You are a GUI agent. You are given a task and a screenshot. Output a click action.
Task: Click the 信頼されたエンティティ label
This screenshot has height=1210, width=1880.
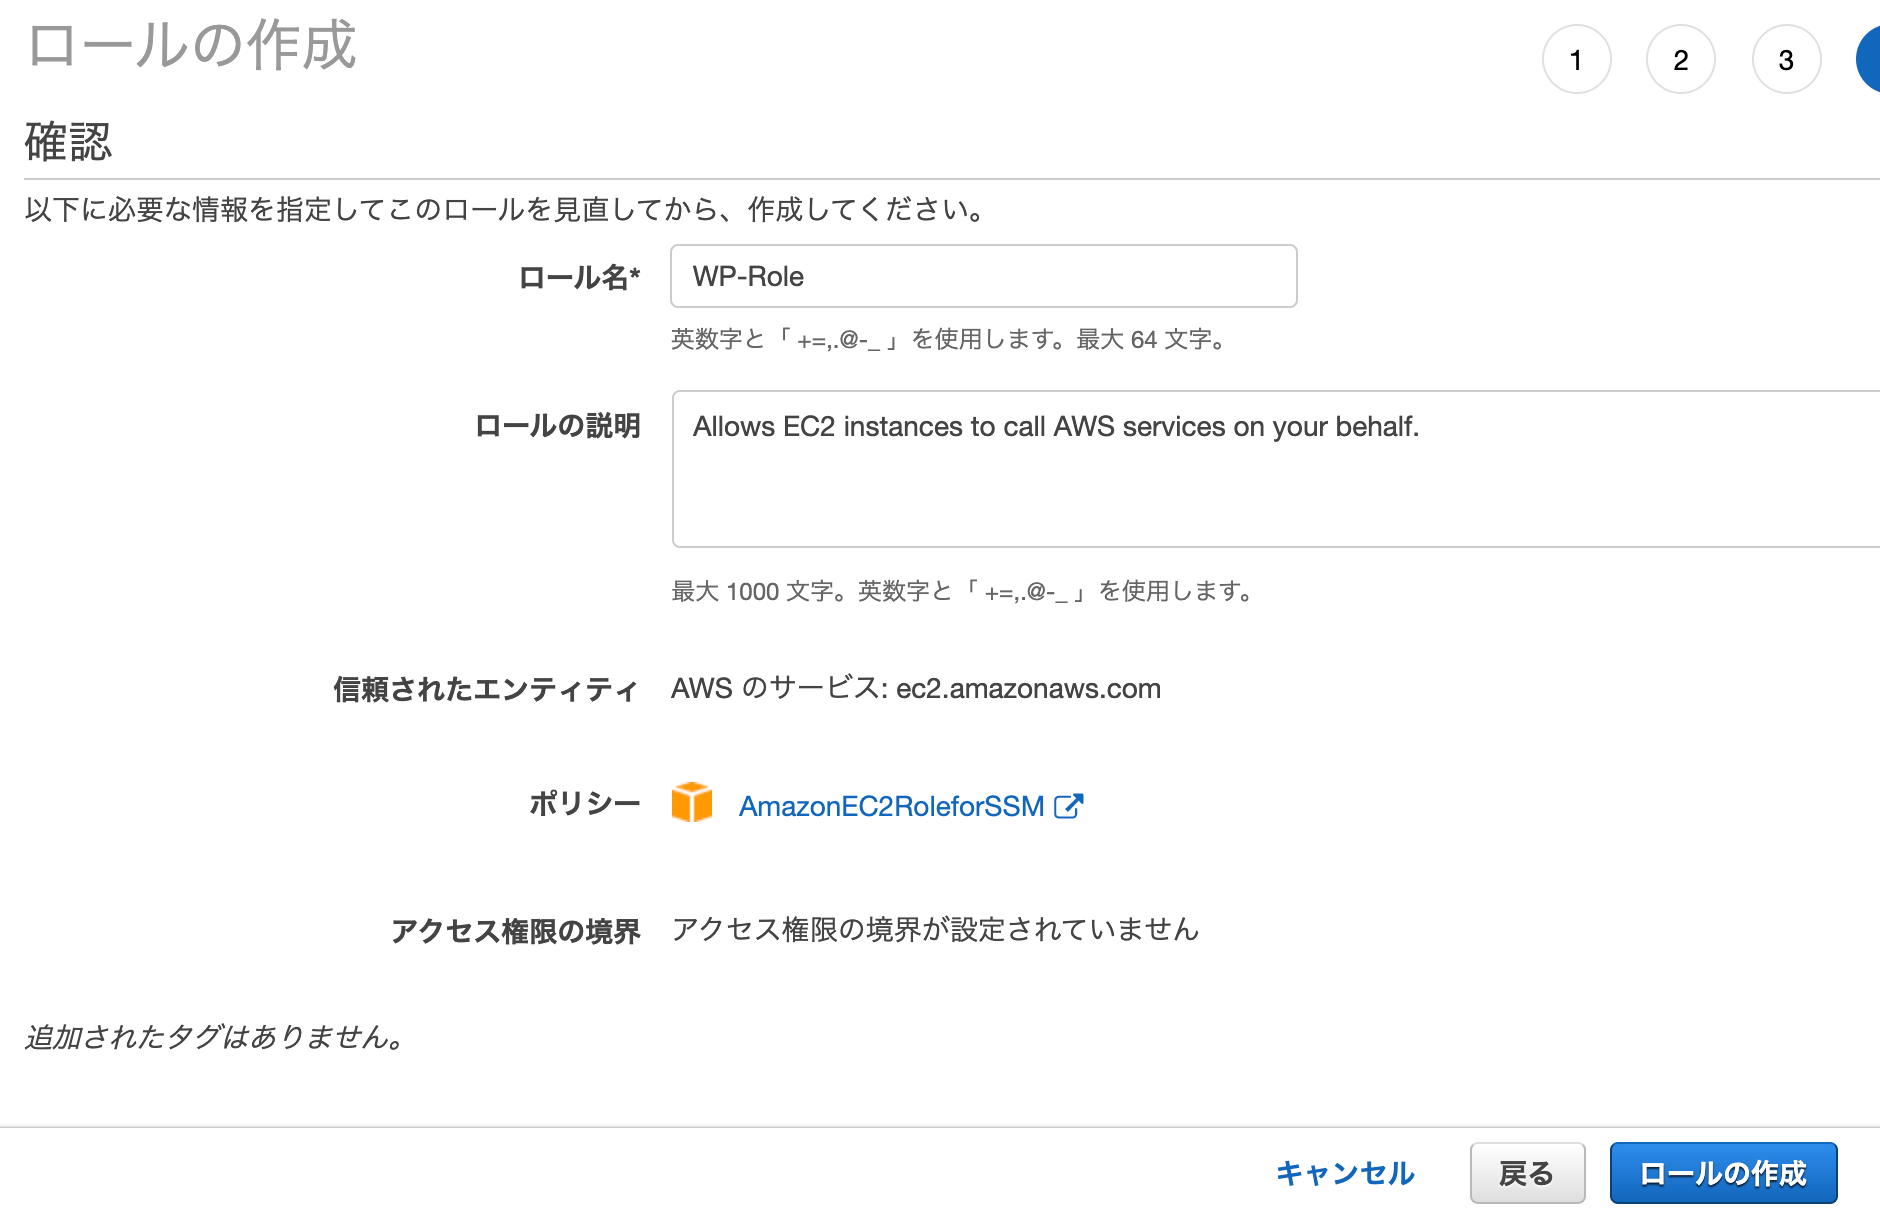[486, 689]
